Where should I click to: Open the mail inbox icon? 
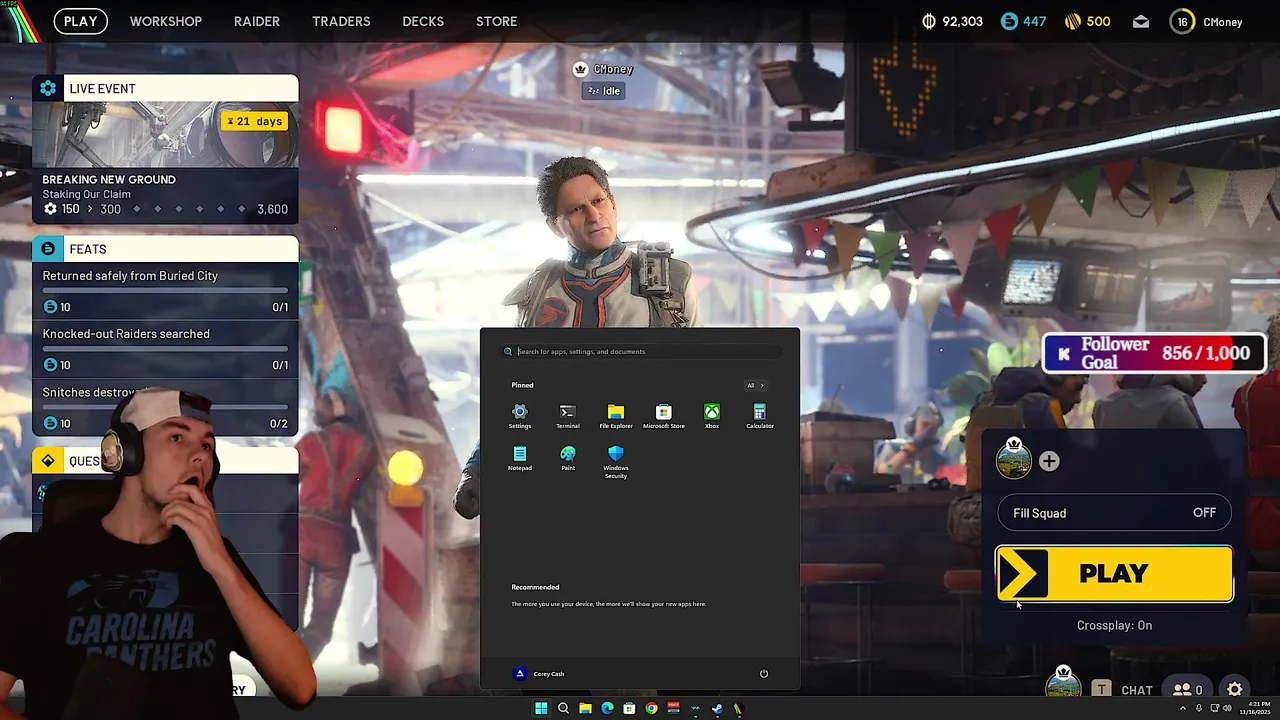pos(1141,22)
